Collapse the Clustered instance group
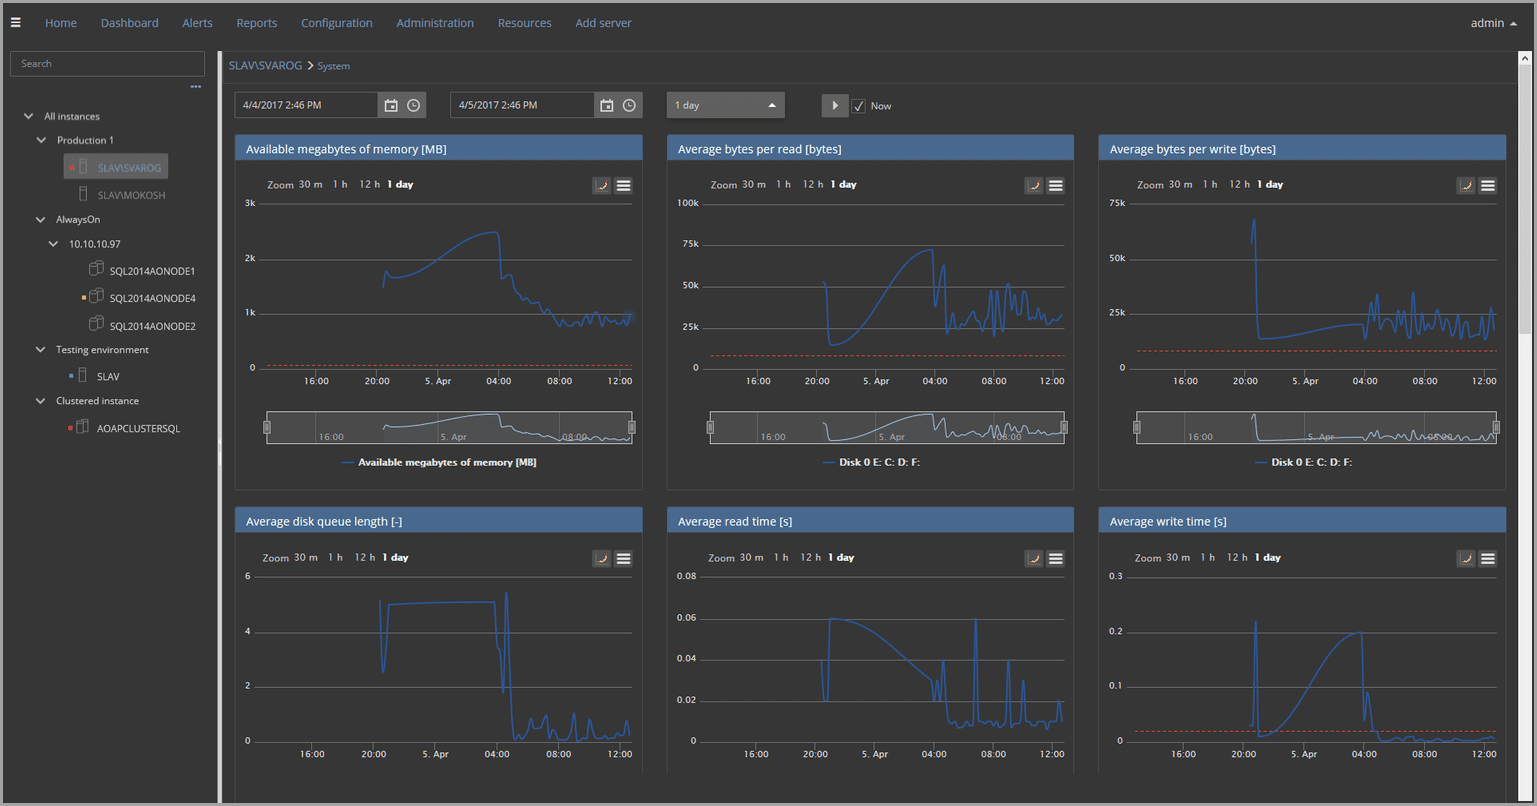The width and height of the screenshot is (1537, 806). [41, 400]
